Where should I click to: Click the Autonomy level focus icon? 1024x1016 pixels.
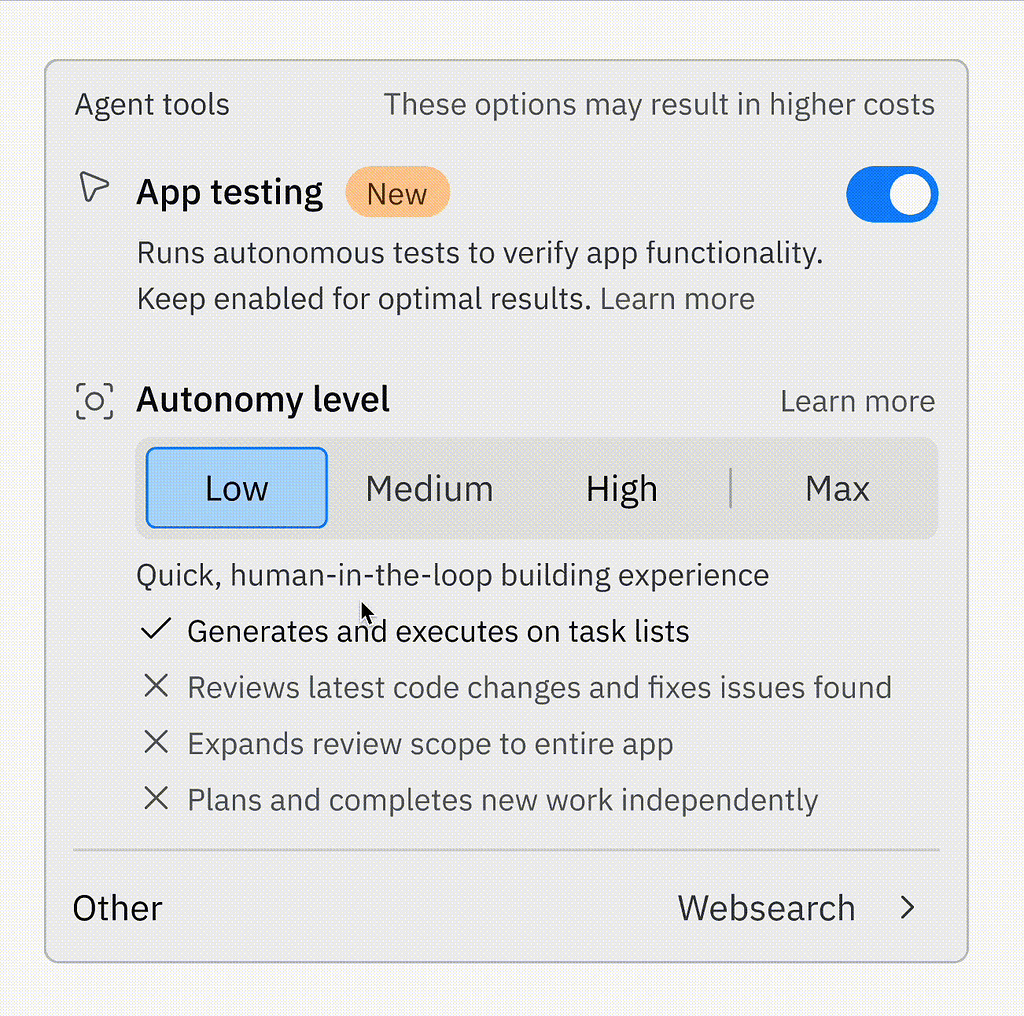[95, 401]
